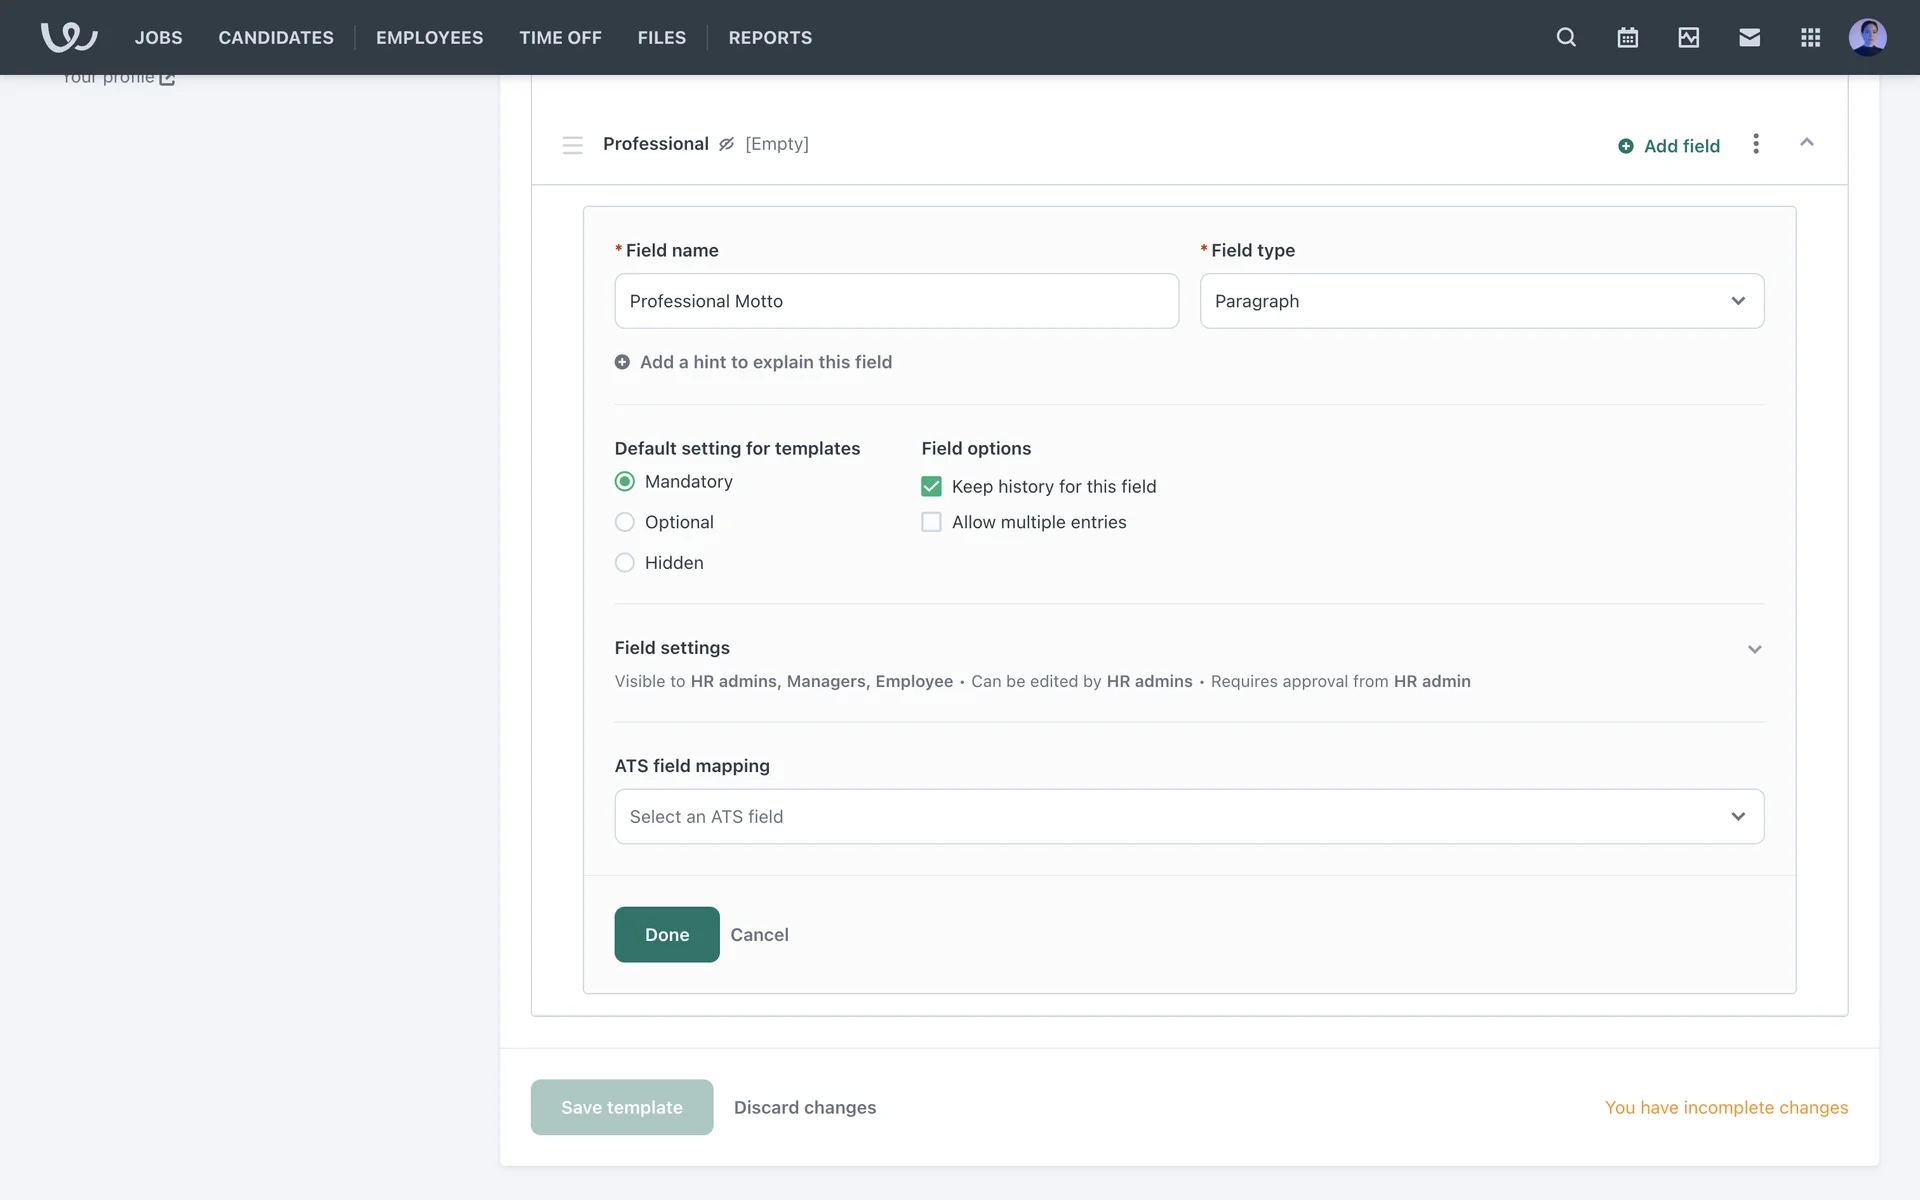Open the calendar icon in header
This screenshot has height=1200, width=1920.
pos(1627,37)
